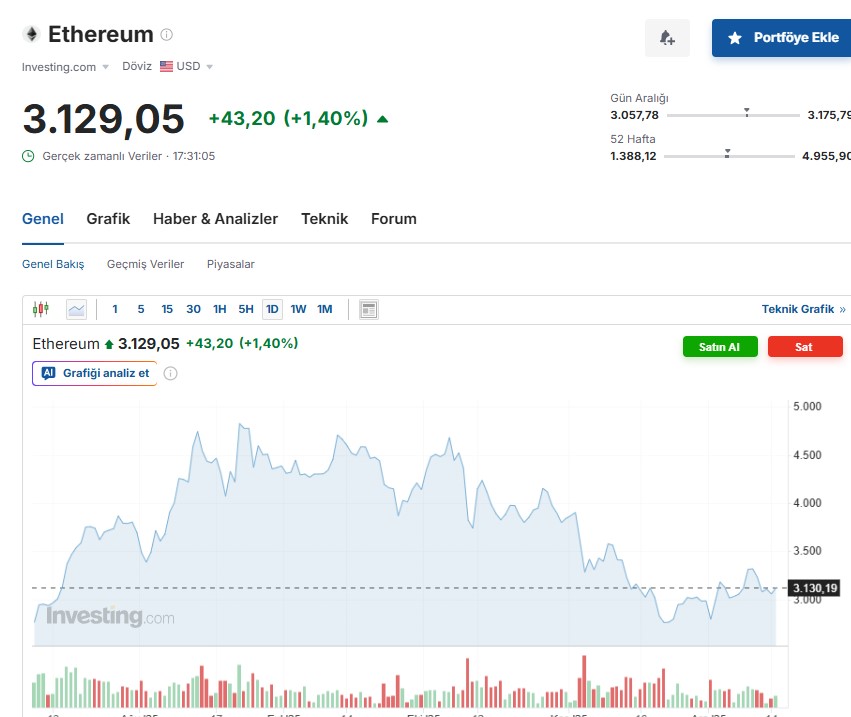851x717 pixels.
Task: Switch to the area chart icon
Action: coord(77,309)
